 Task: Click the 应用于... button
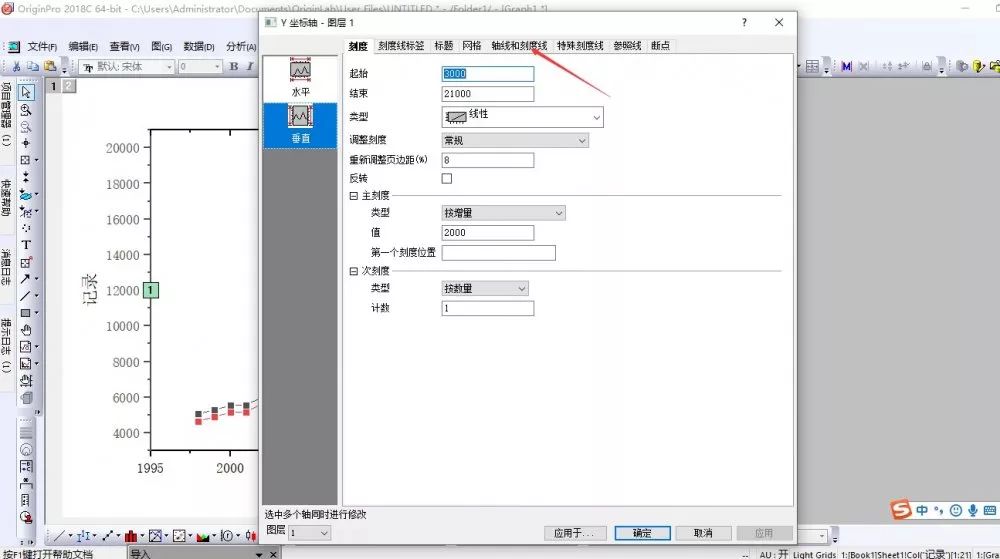click(573, 533)
